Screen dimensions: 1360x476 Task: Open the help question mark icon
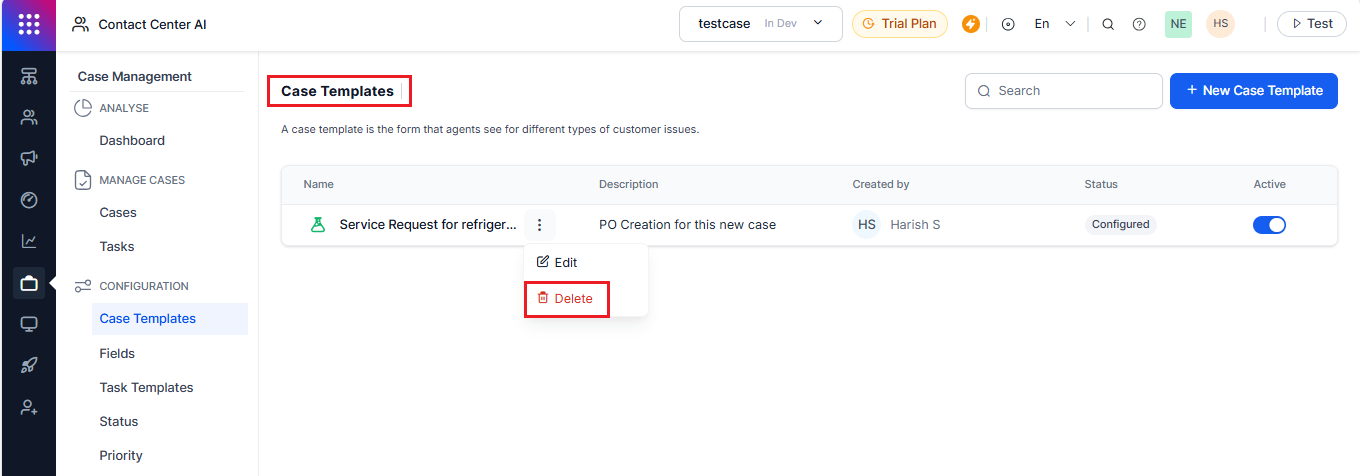coord(1139,24)
